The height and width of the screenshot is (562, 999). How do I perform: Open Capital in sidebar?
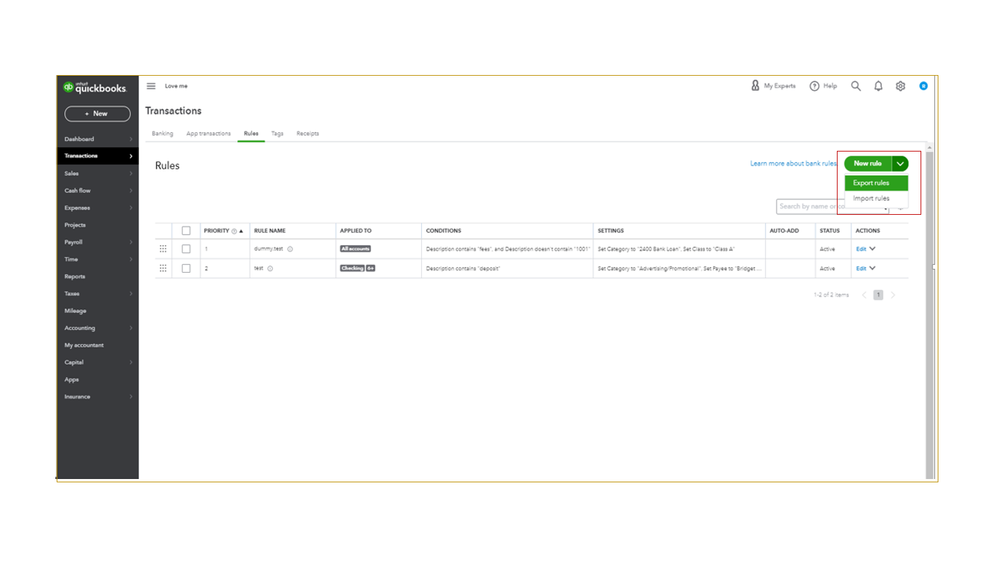[x=97, y=363]
